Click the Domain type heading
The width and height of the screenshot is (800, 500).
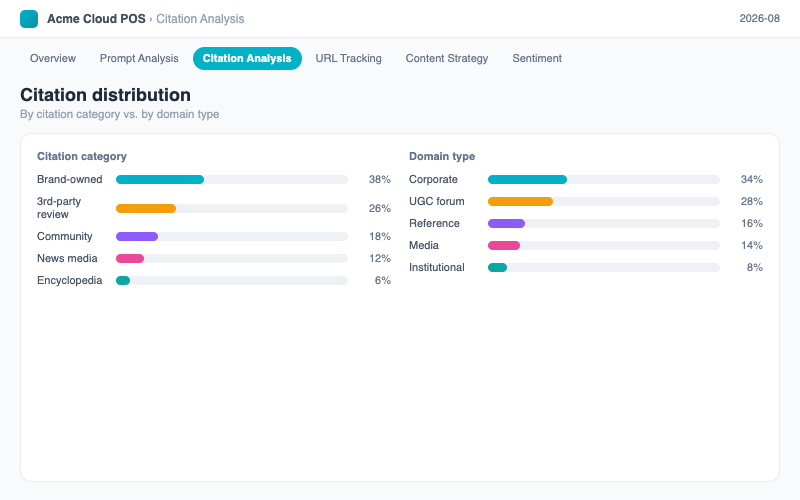click(x=442, y=157)
